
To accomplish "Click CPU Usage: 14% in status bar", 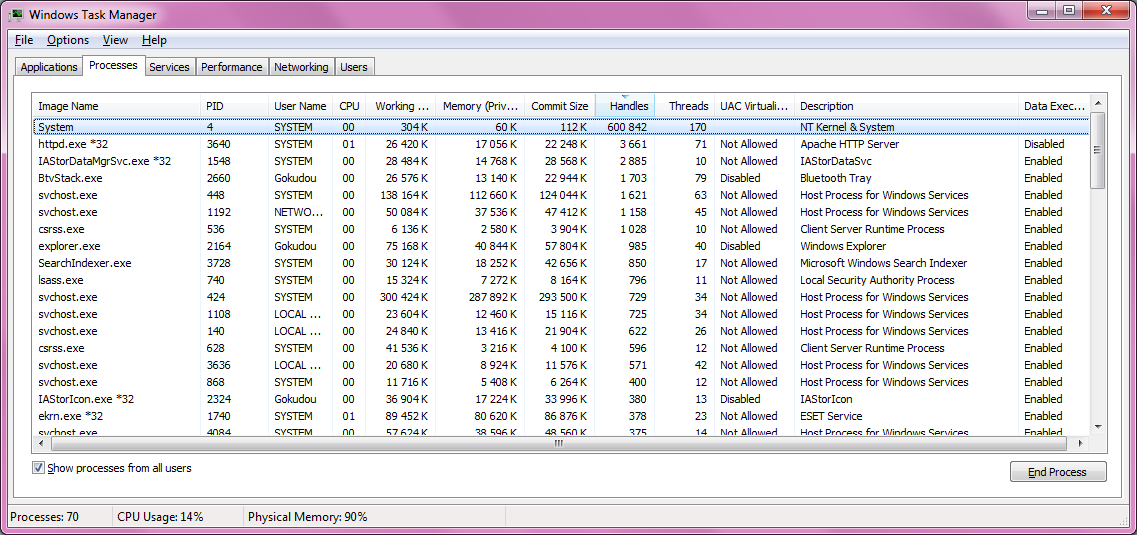I will pyautogui.click(x=160, y=517).
